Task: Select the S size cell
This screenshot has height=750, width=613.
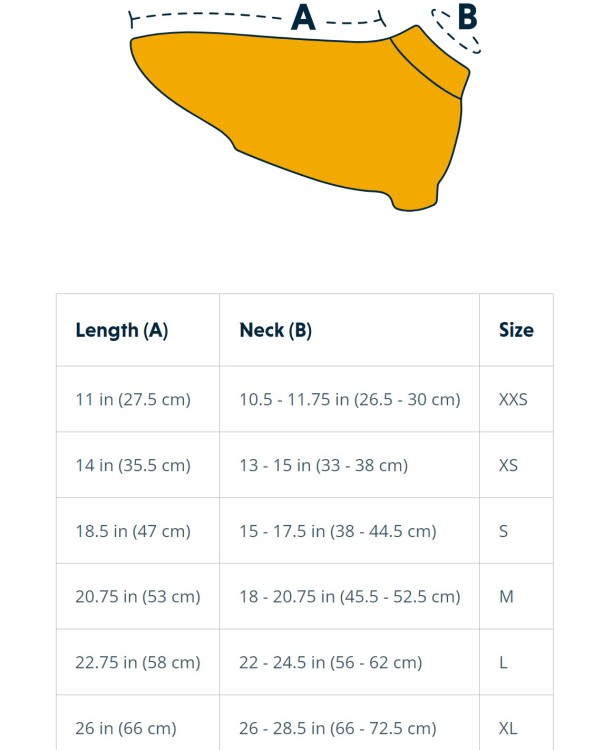Action: pos(516,531)
